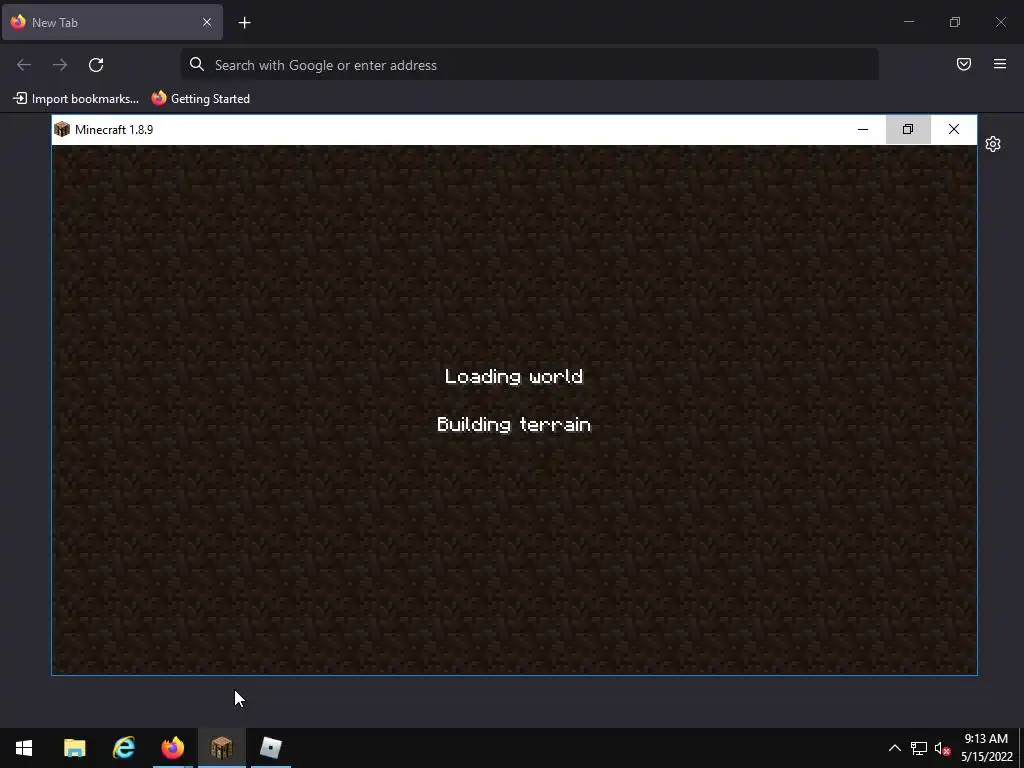Switch to Minecraft on the taskbar
1024x768 pixels.
click(221, 748)
